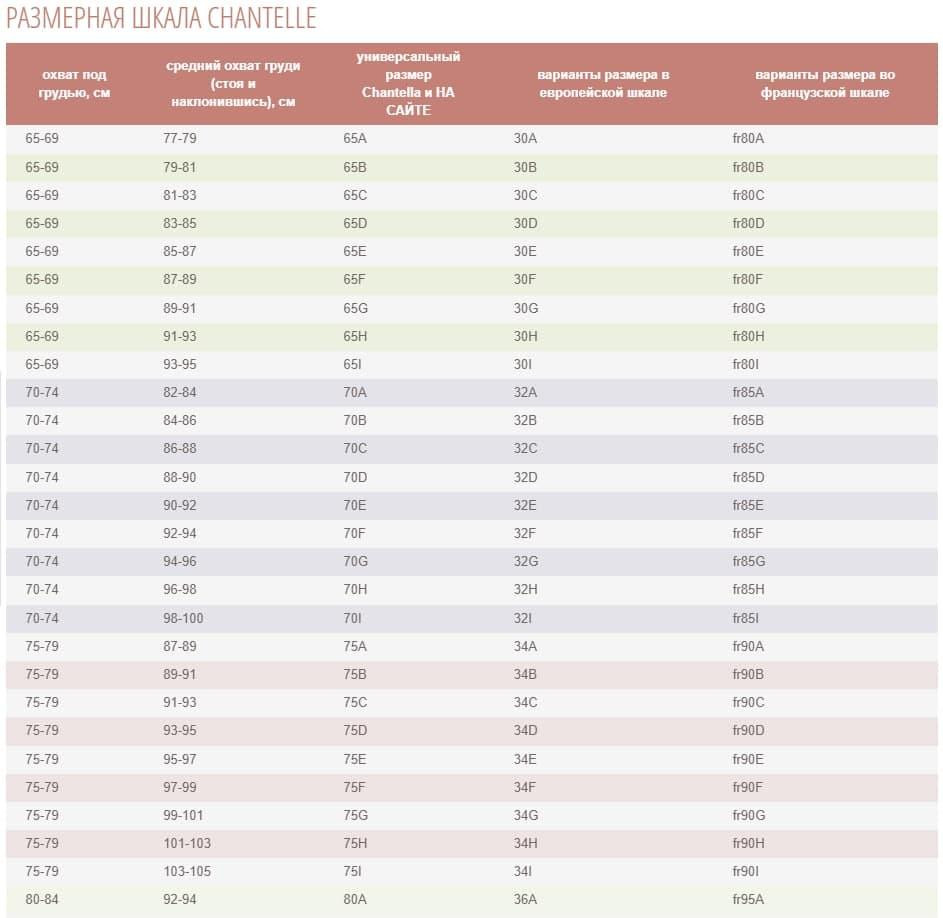
Task: Click the 93-95 cell in 65I row
Action: [180, 364]
